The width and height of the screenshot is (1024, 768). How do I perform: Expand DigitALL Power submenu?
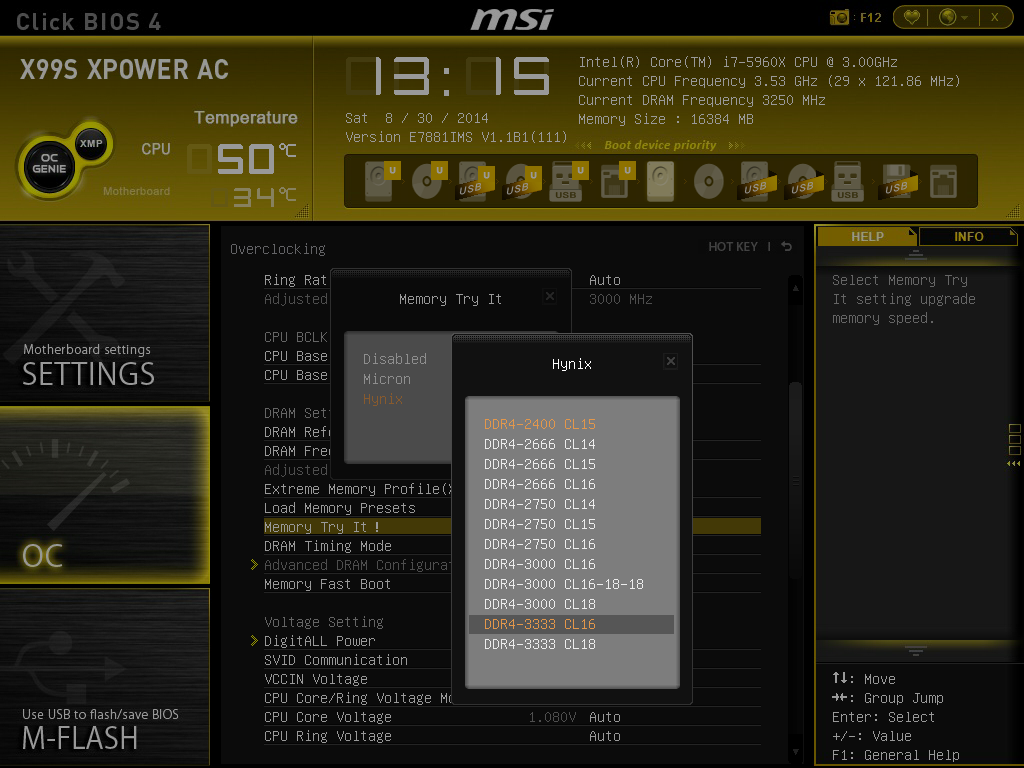(x=319, y=641)
